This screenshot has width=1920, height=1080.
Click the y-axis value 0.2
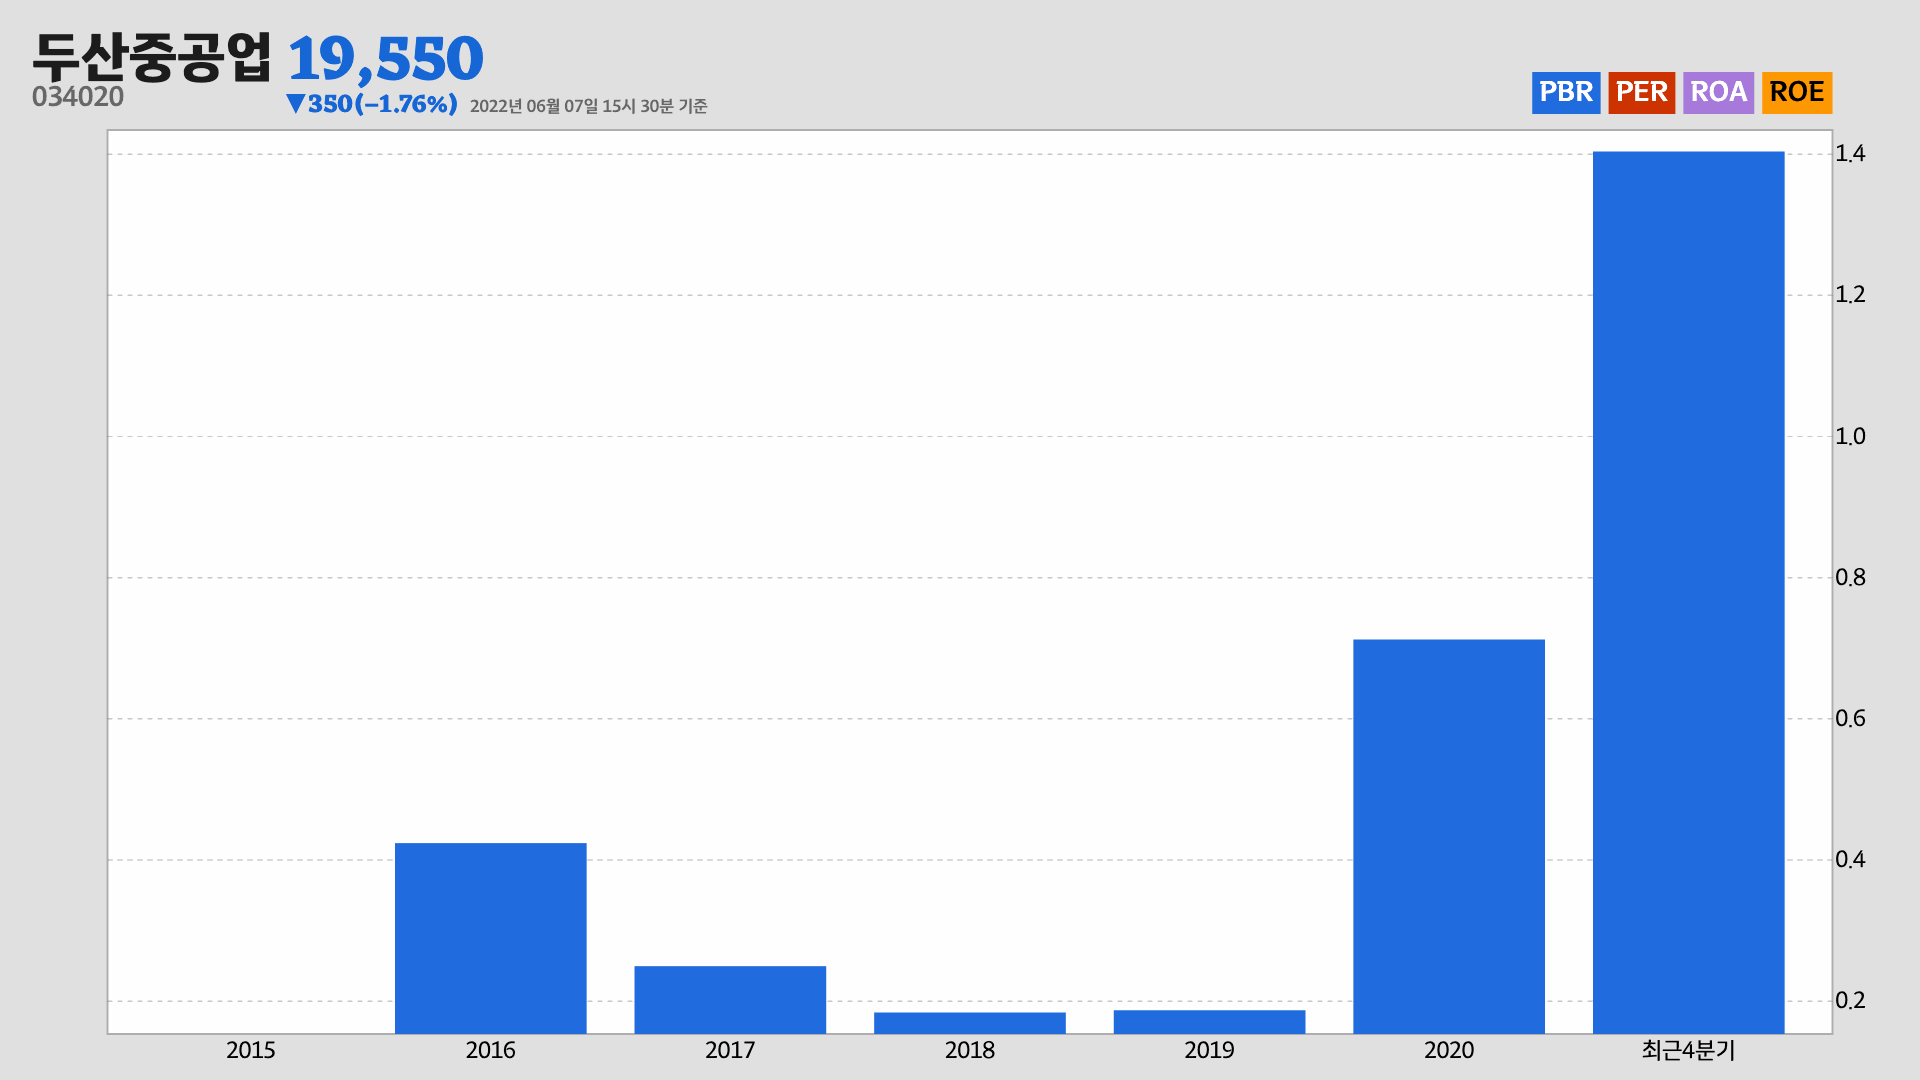[1850, 1000]
